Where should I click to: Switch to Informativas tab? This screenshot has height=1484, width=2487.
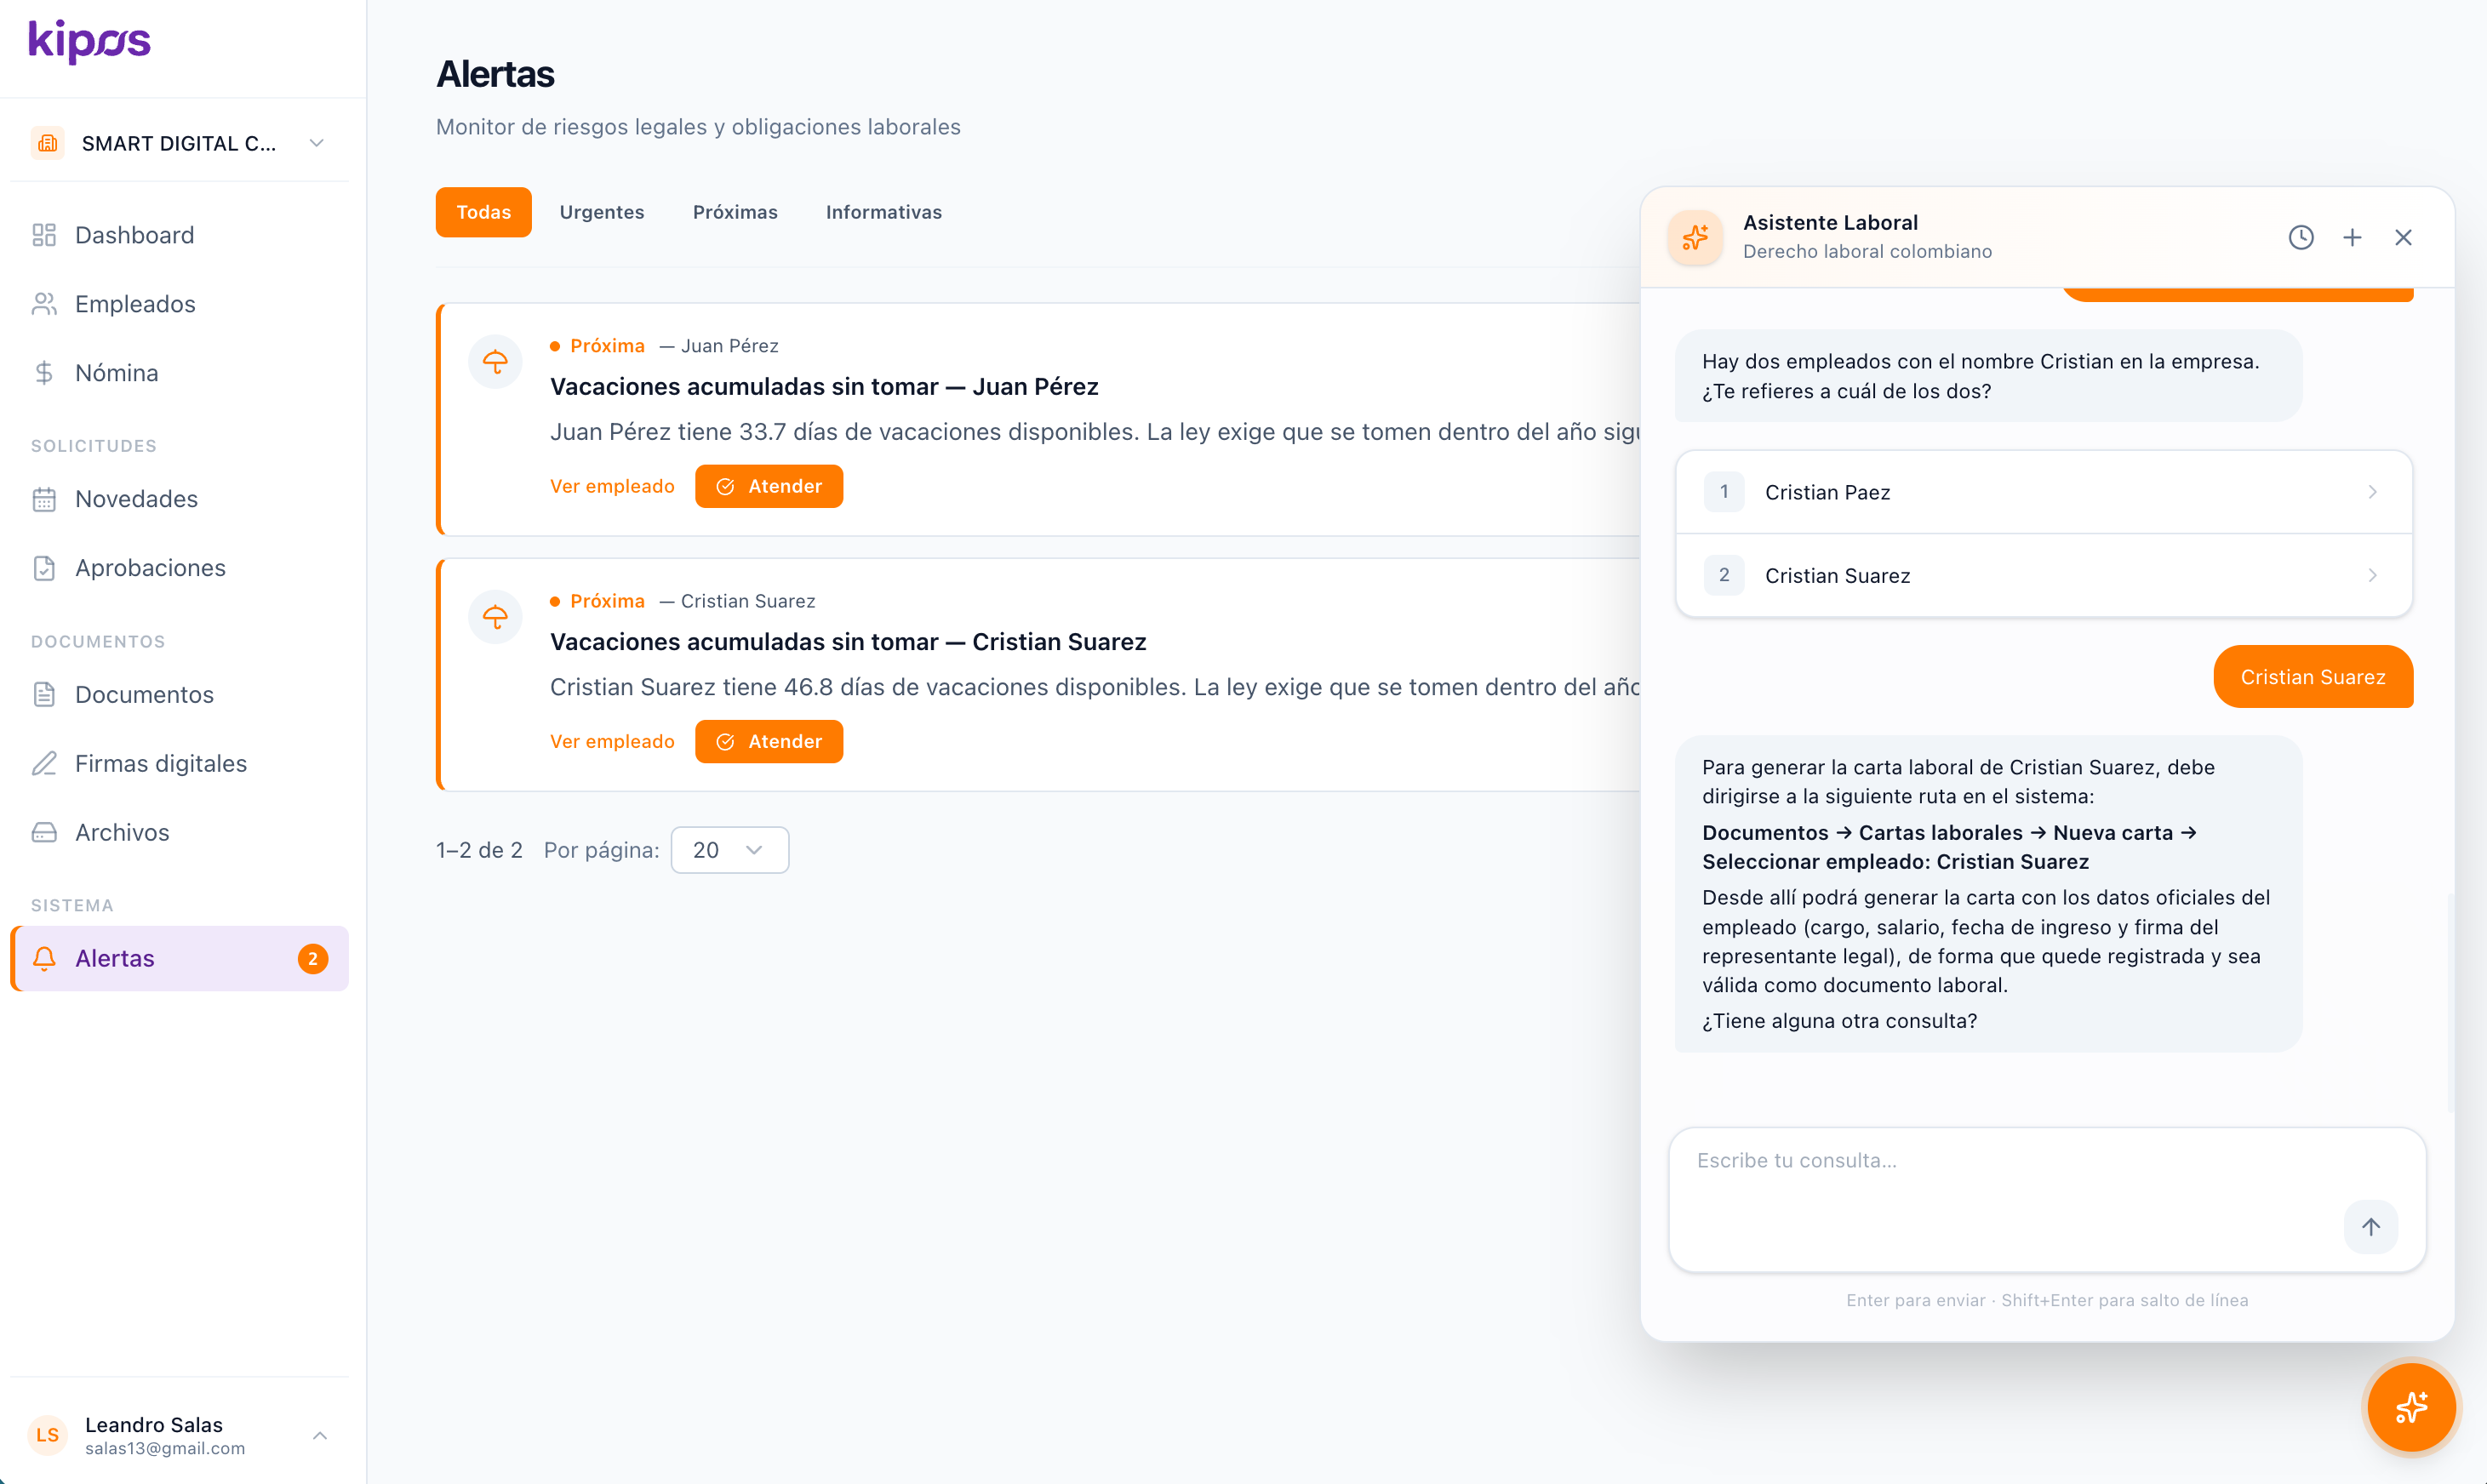(x=883, y=212)
